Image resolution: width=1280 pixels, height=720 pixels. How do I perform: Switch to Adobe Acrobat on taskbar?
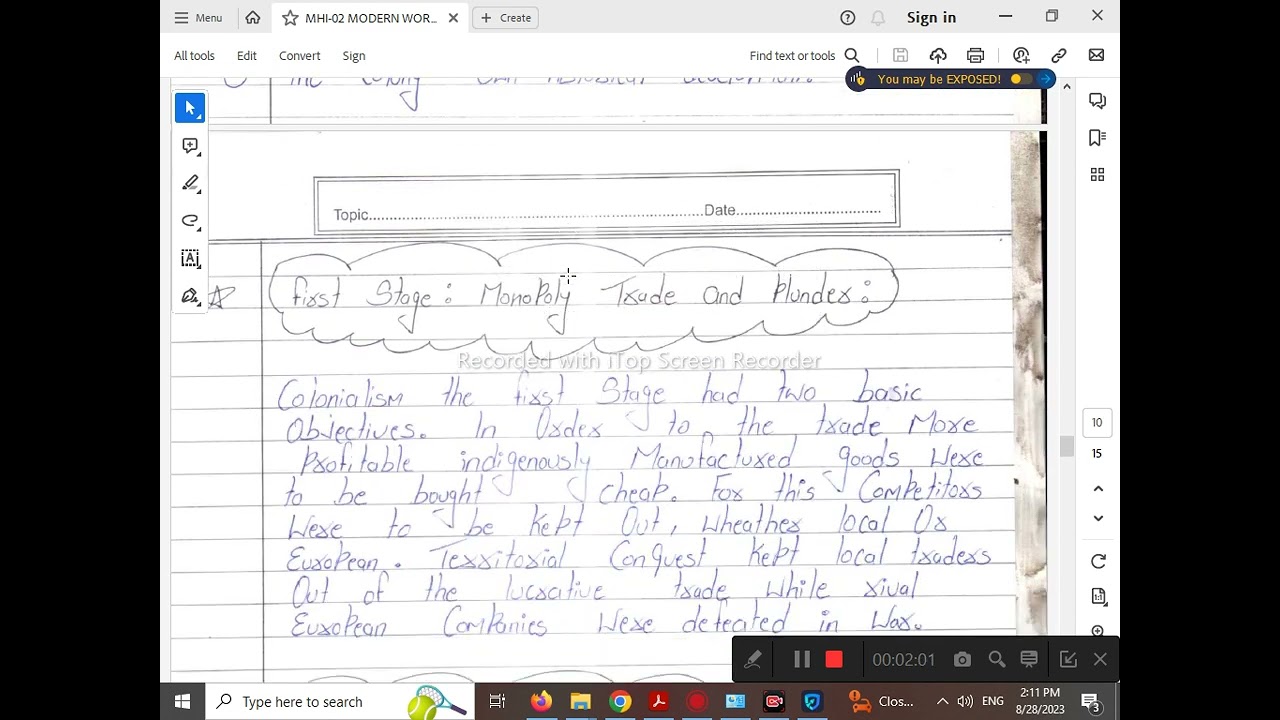click(x=659, y=702)
